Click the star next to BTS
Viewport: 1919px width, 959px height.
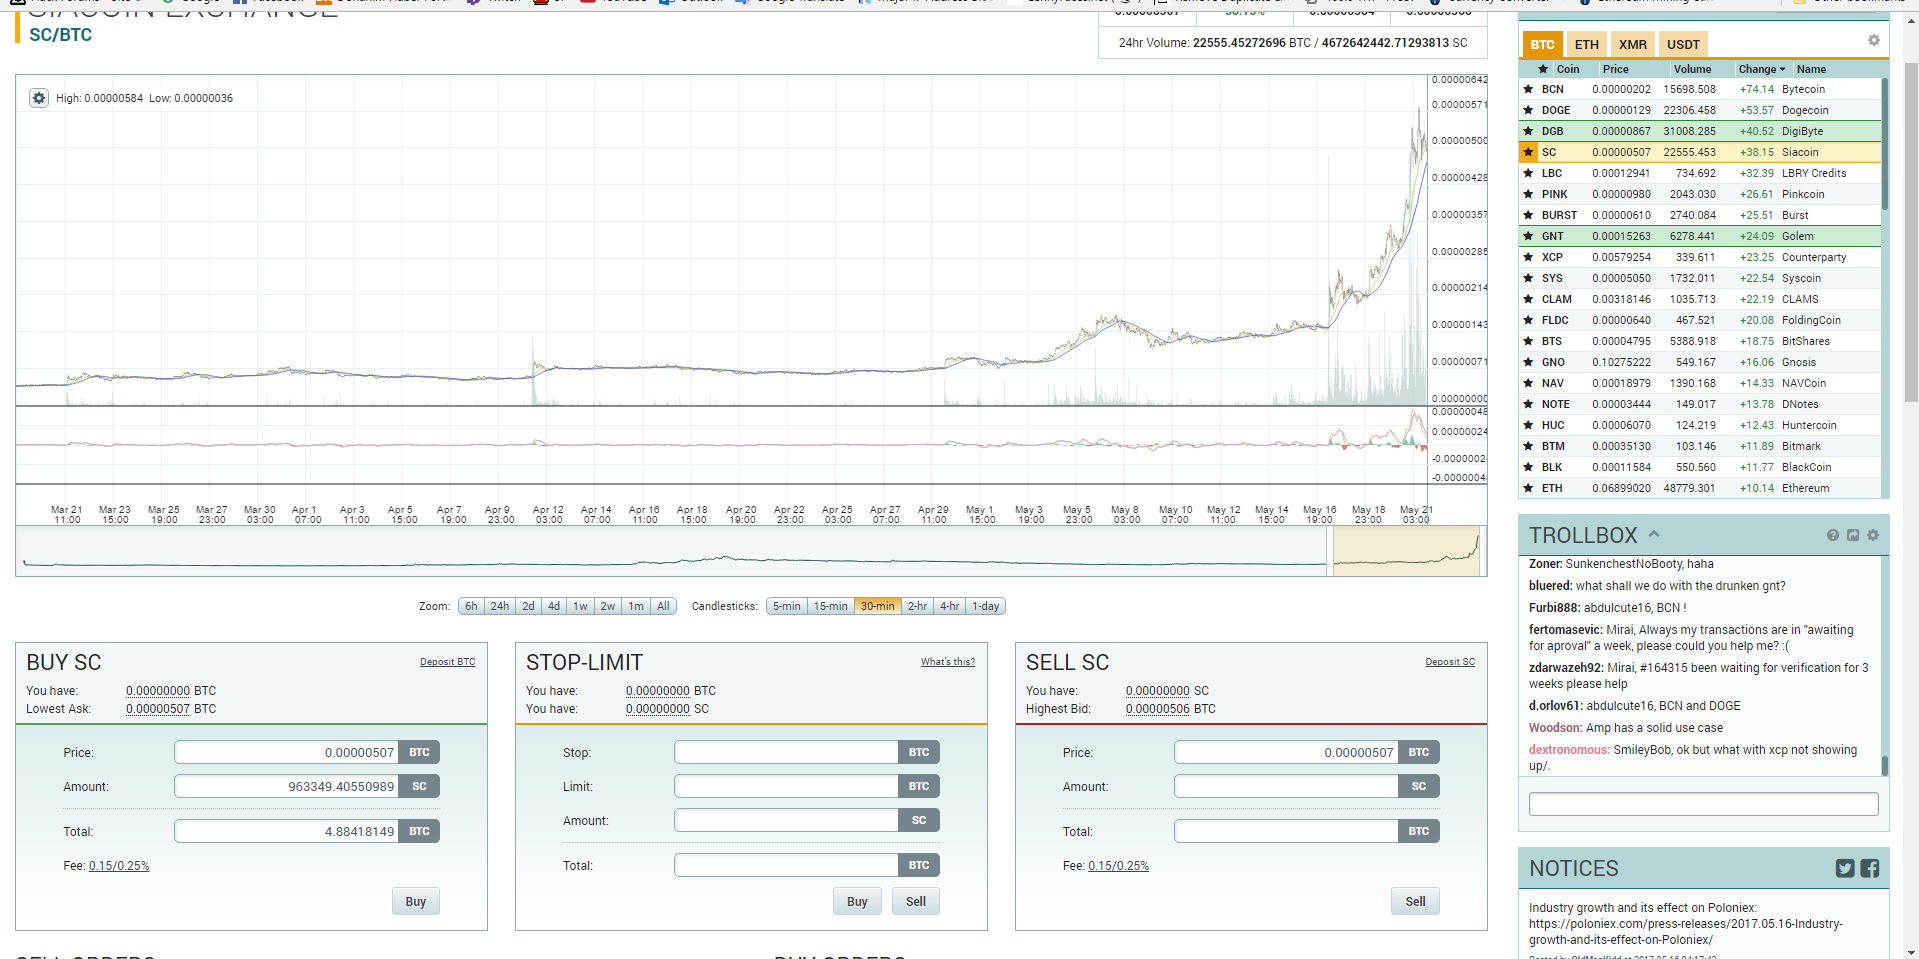click(x=1528, y=341)
